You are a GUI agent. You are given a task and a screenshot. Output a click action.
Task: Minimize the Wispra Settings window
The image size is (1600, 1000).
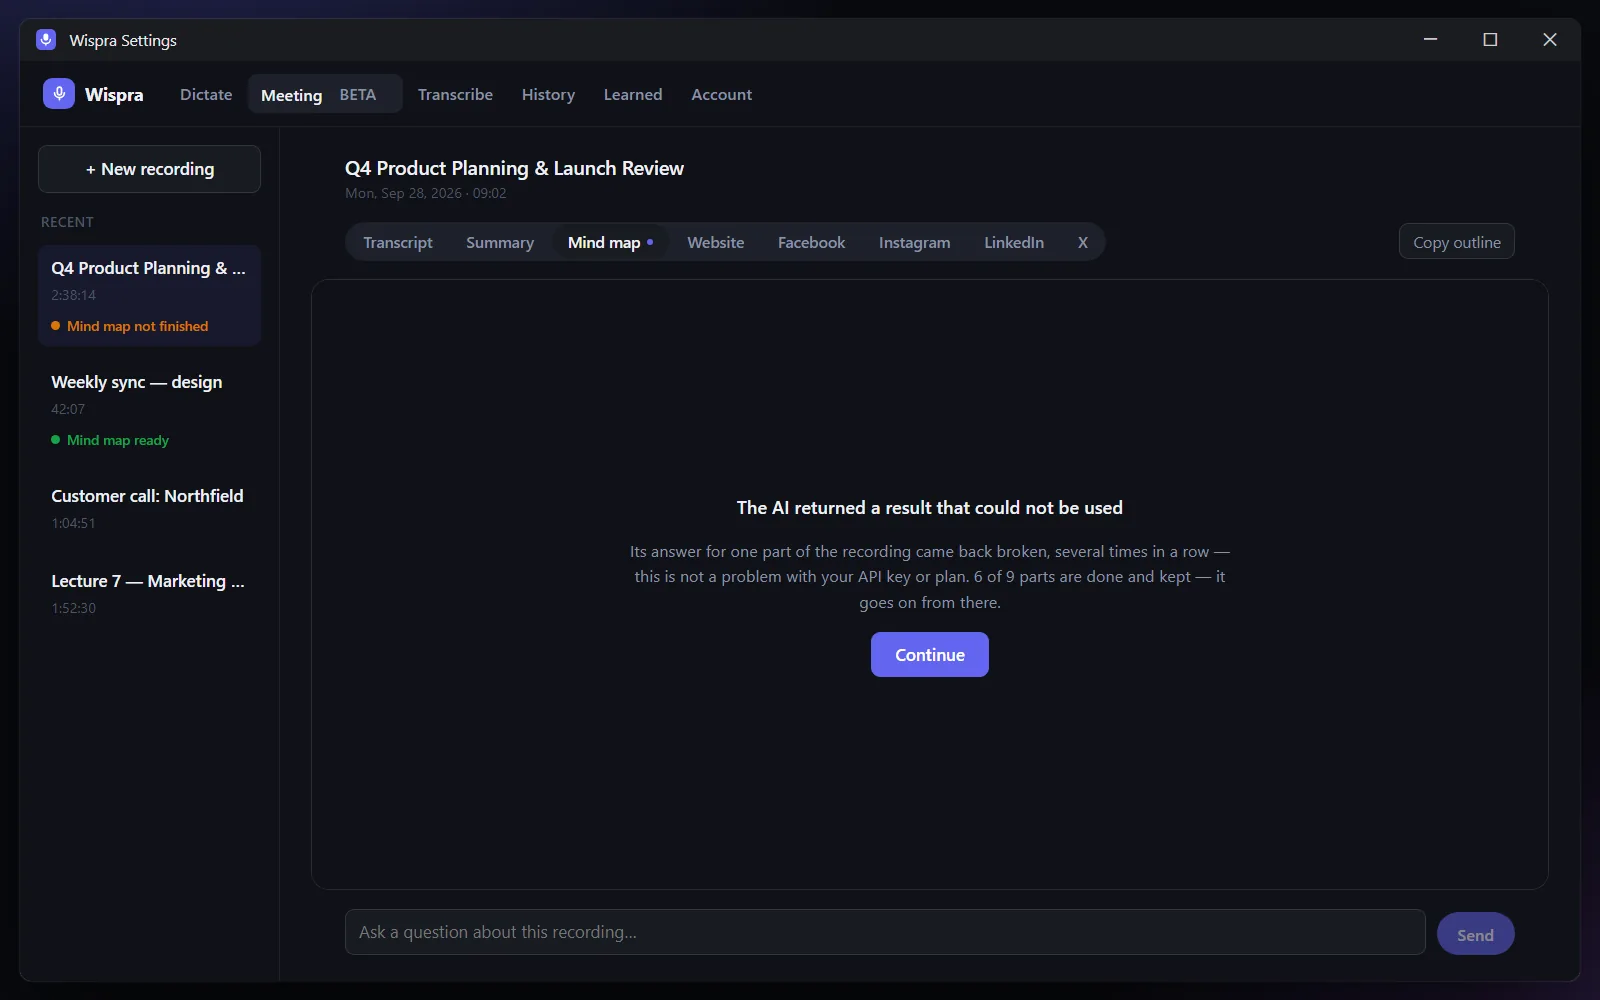point(1430,40)
